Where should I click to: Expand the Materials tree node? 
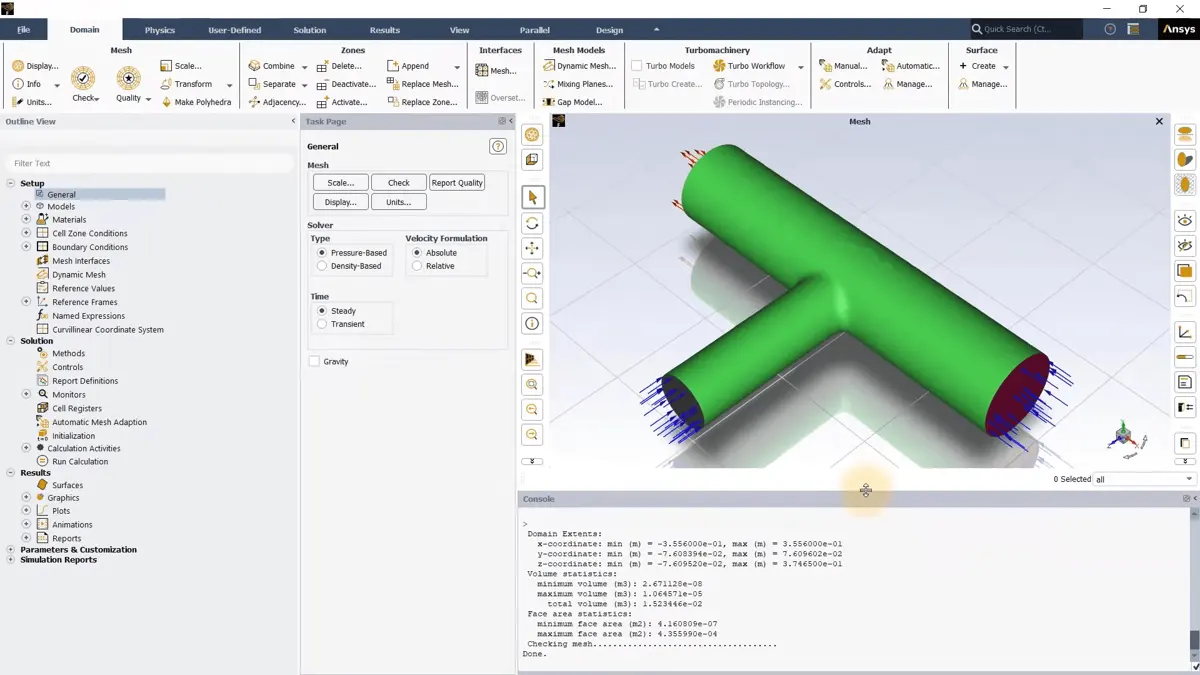pyautogui.click(x=26, y=219)
